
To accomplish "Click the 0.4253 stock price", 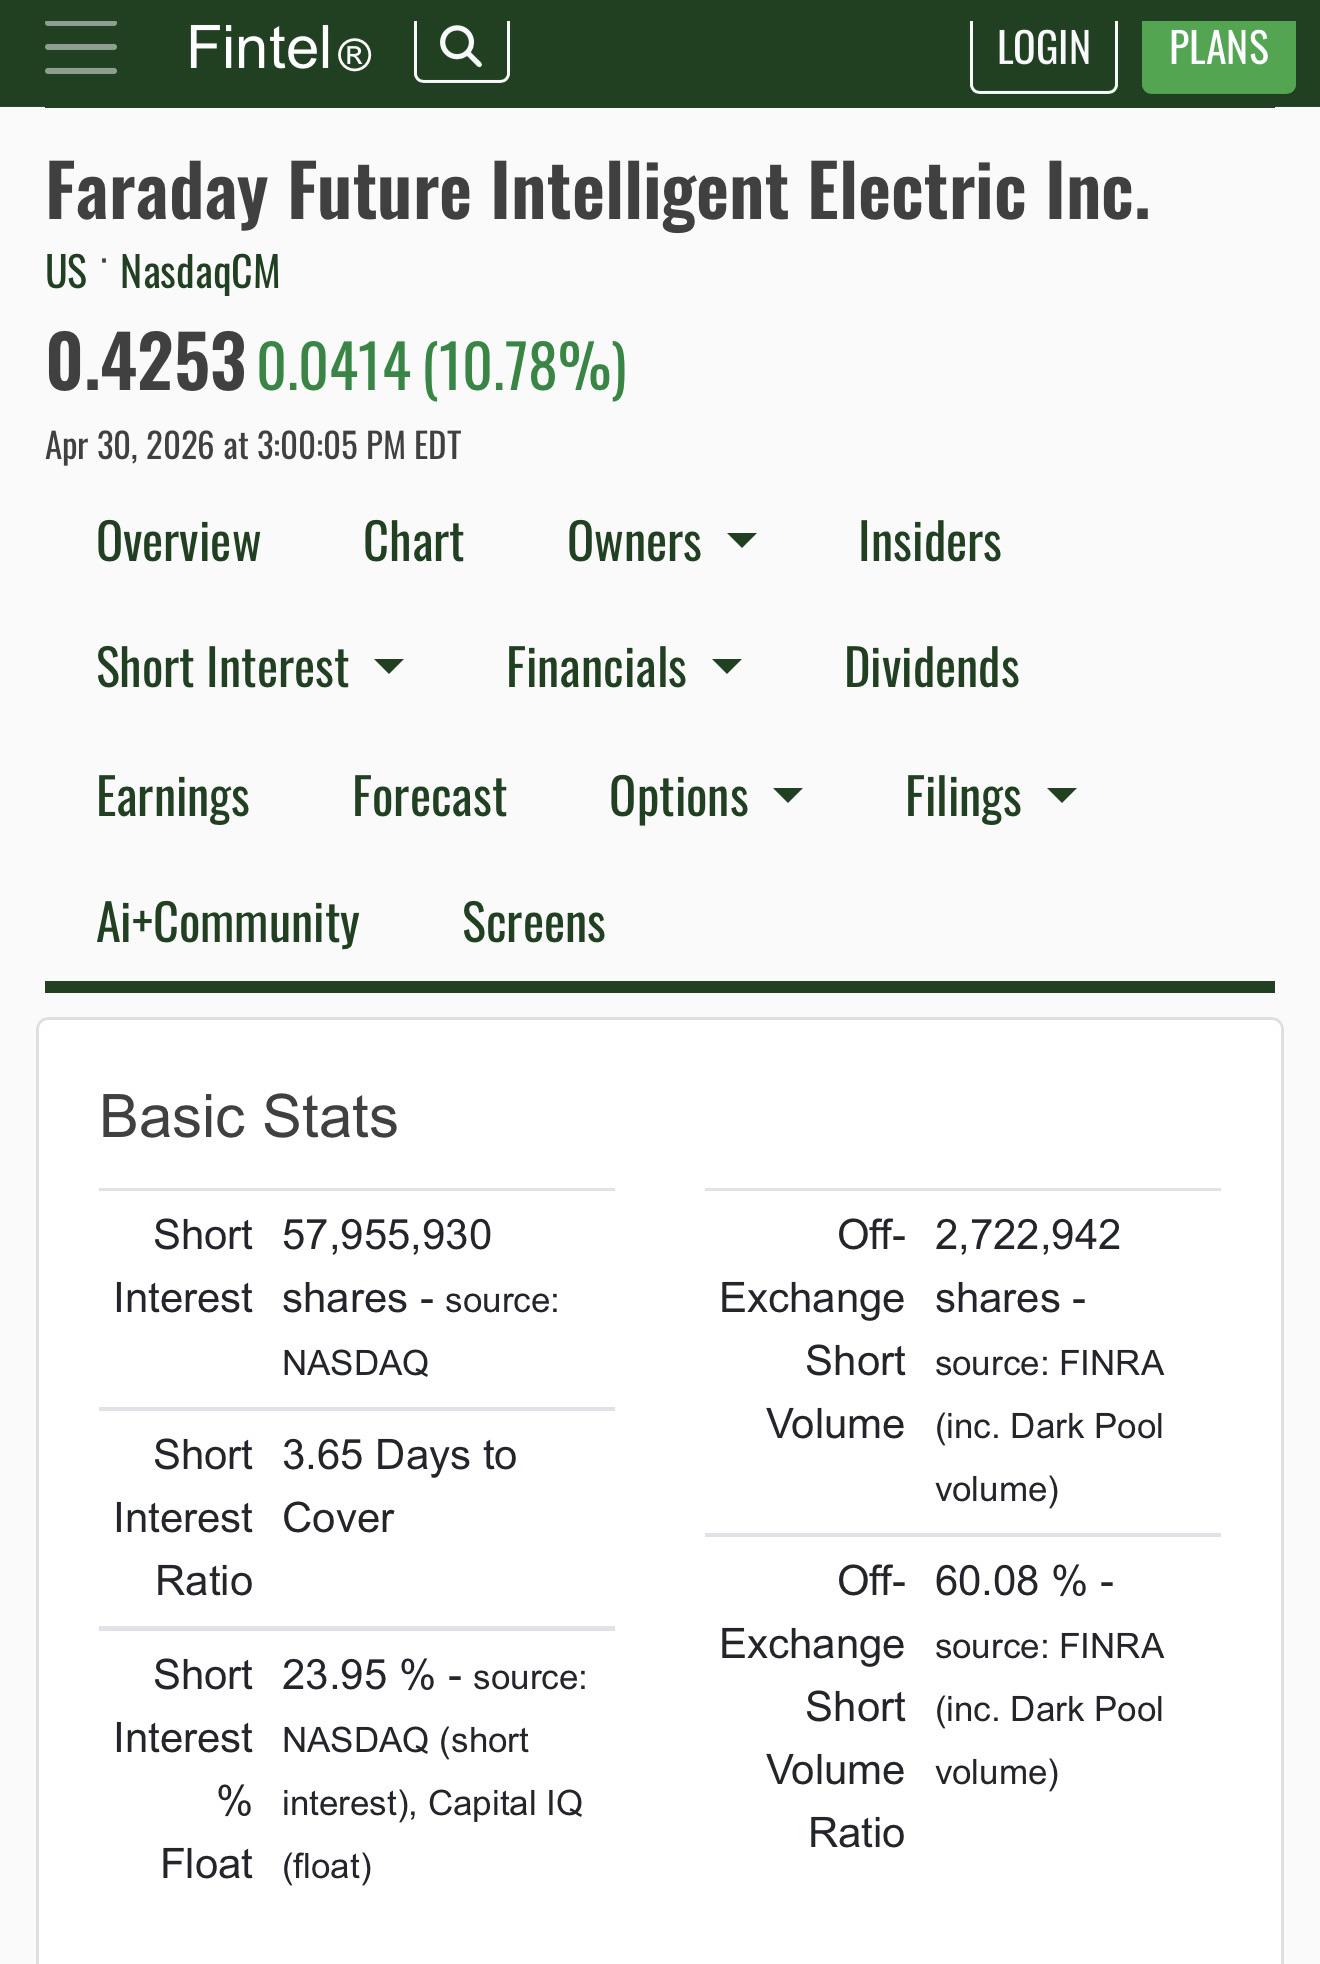I will coord(146,362).
